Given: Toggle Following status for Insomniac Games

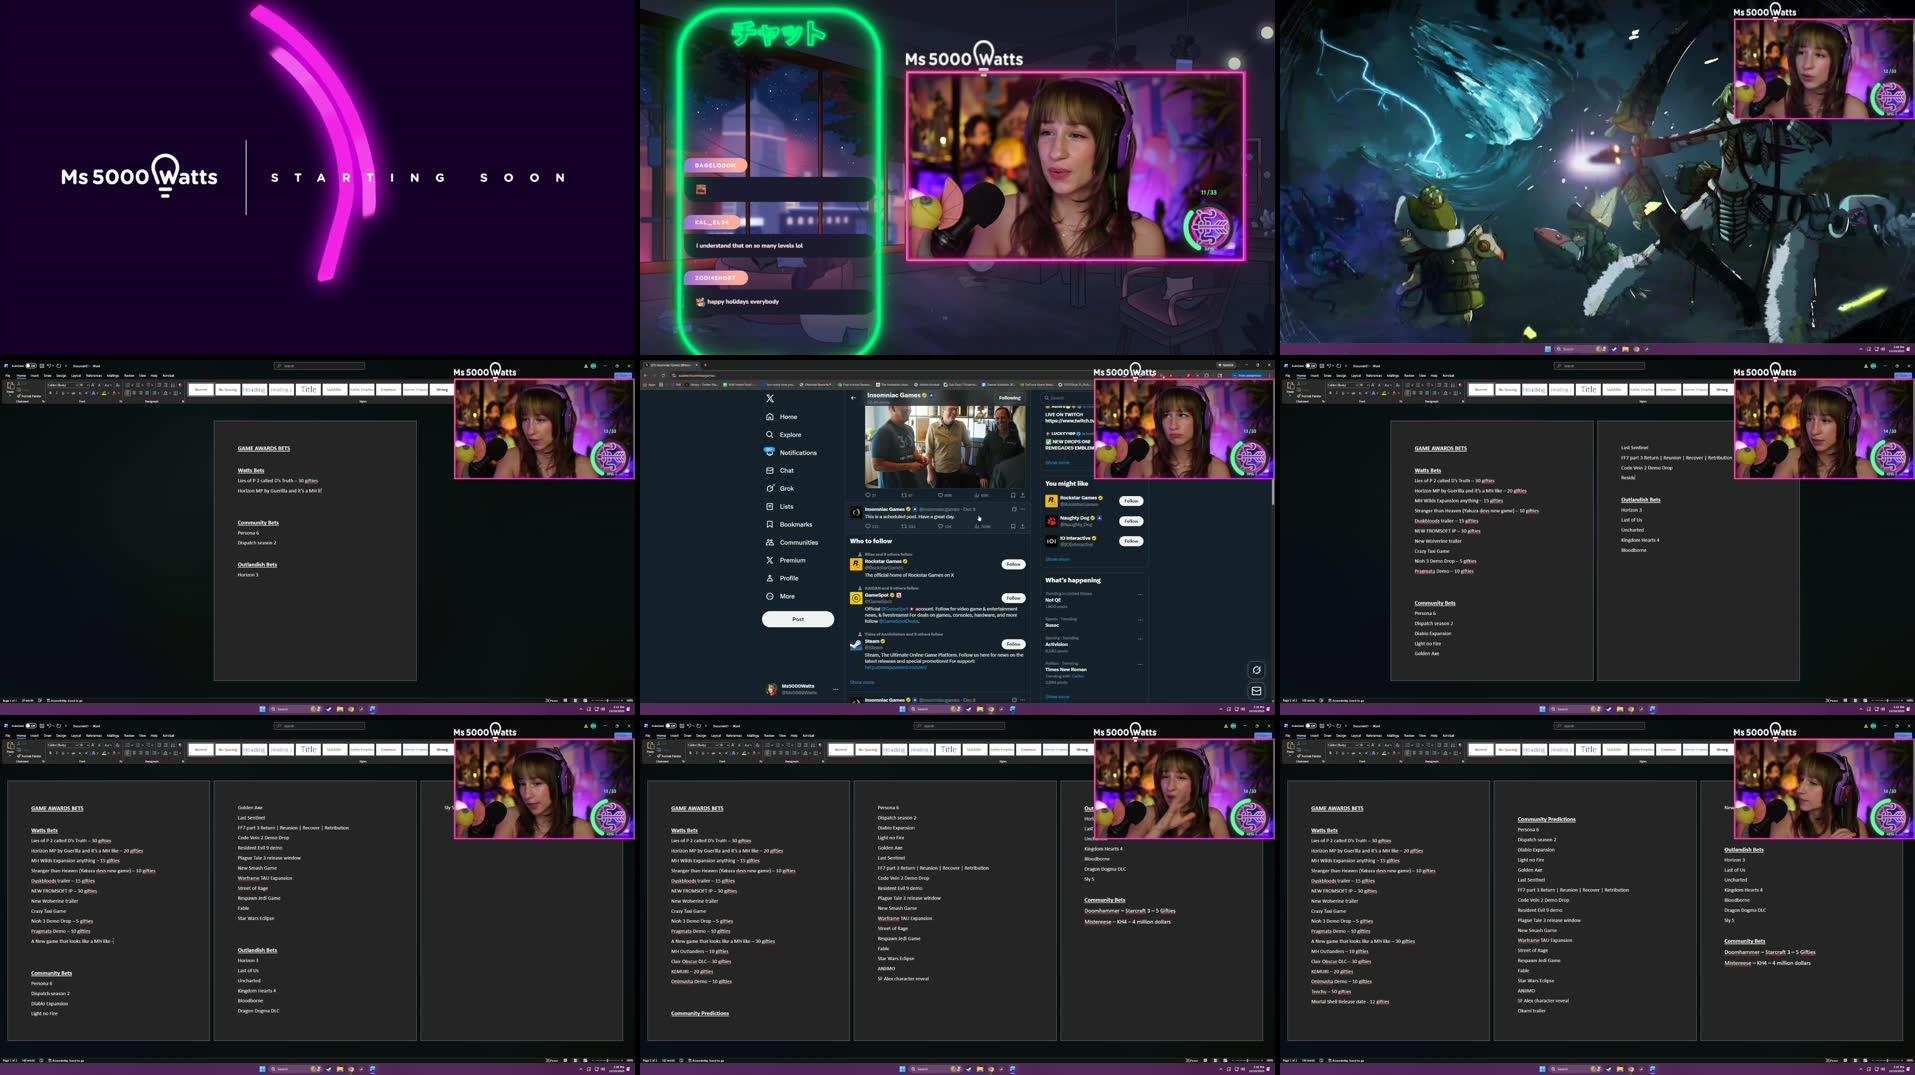Looking at the screenshot, I should (1009, 397).
